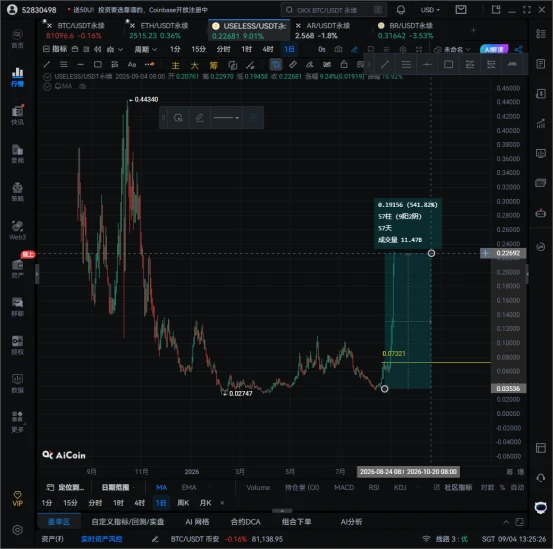Select the eraser drawing tool
This screenshot has height=549, width=554.
pos(310,64)
